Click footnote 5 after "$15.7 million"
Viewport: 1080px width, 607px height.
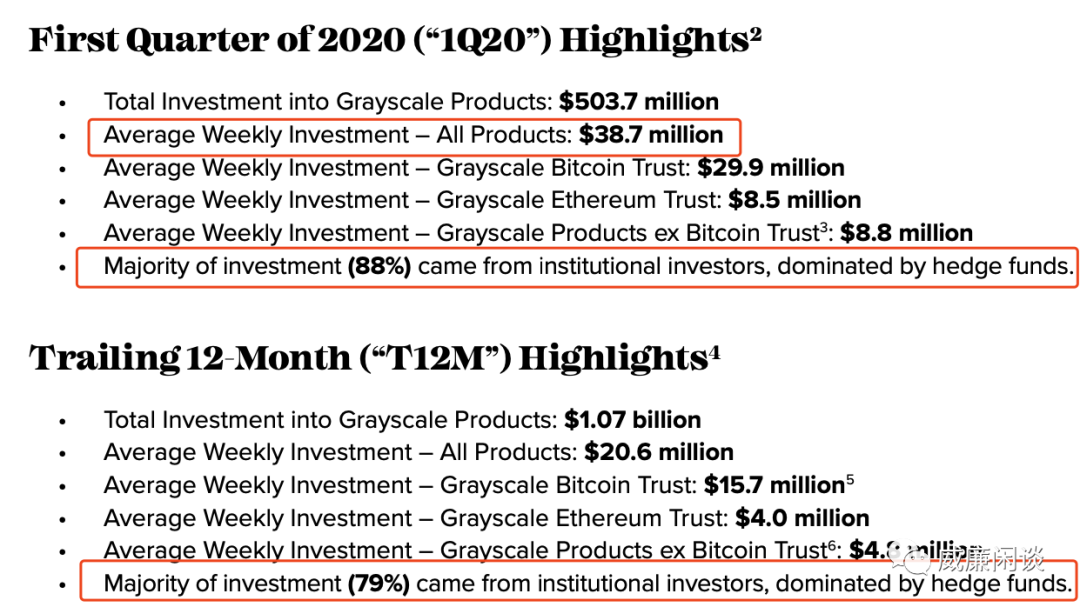coord(850,479)
